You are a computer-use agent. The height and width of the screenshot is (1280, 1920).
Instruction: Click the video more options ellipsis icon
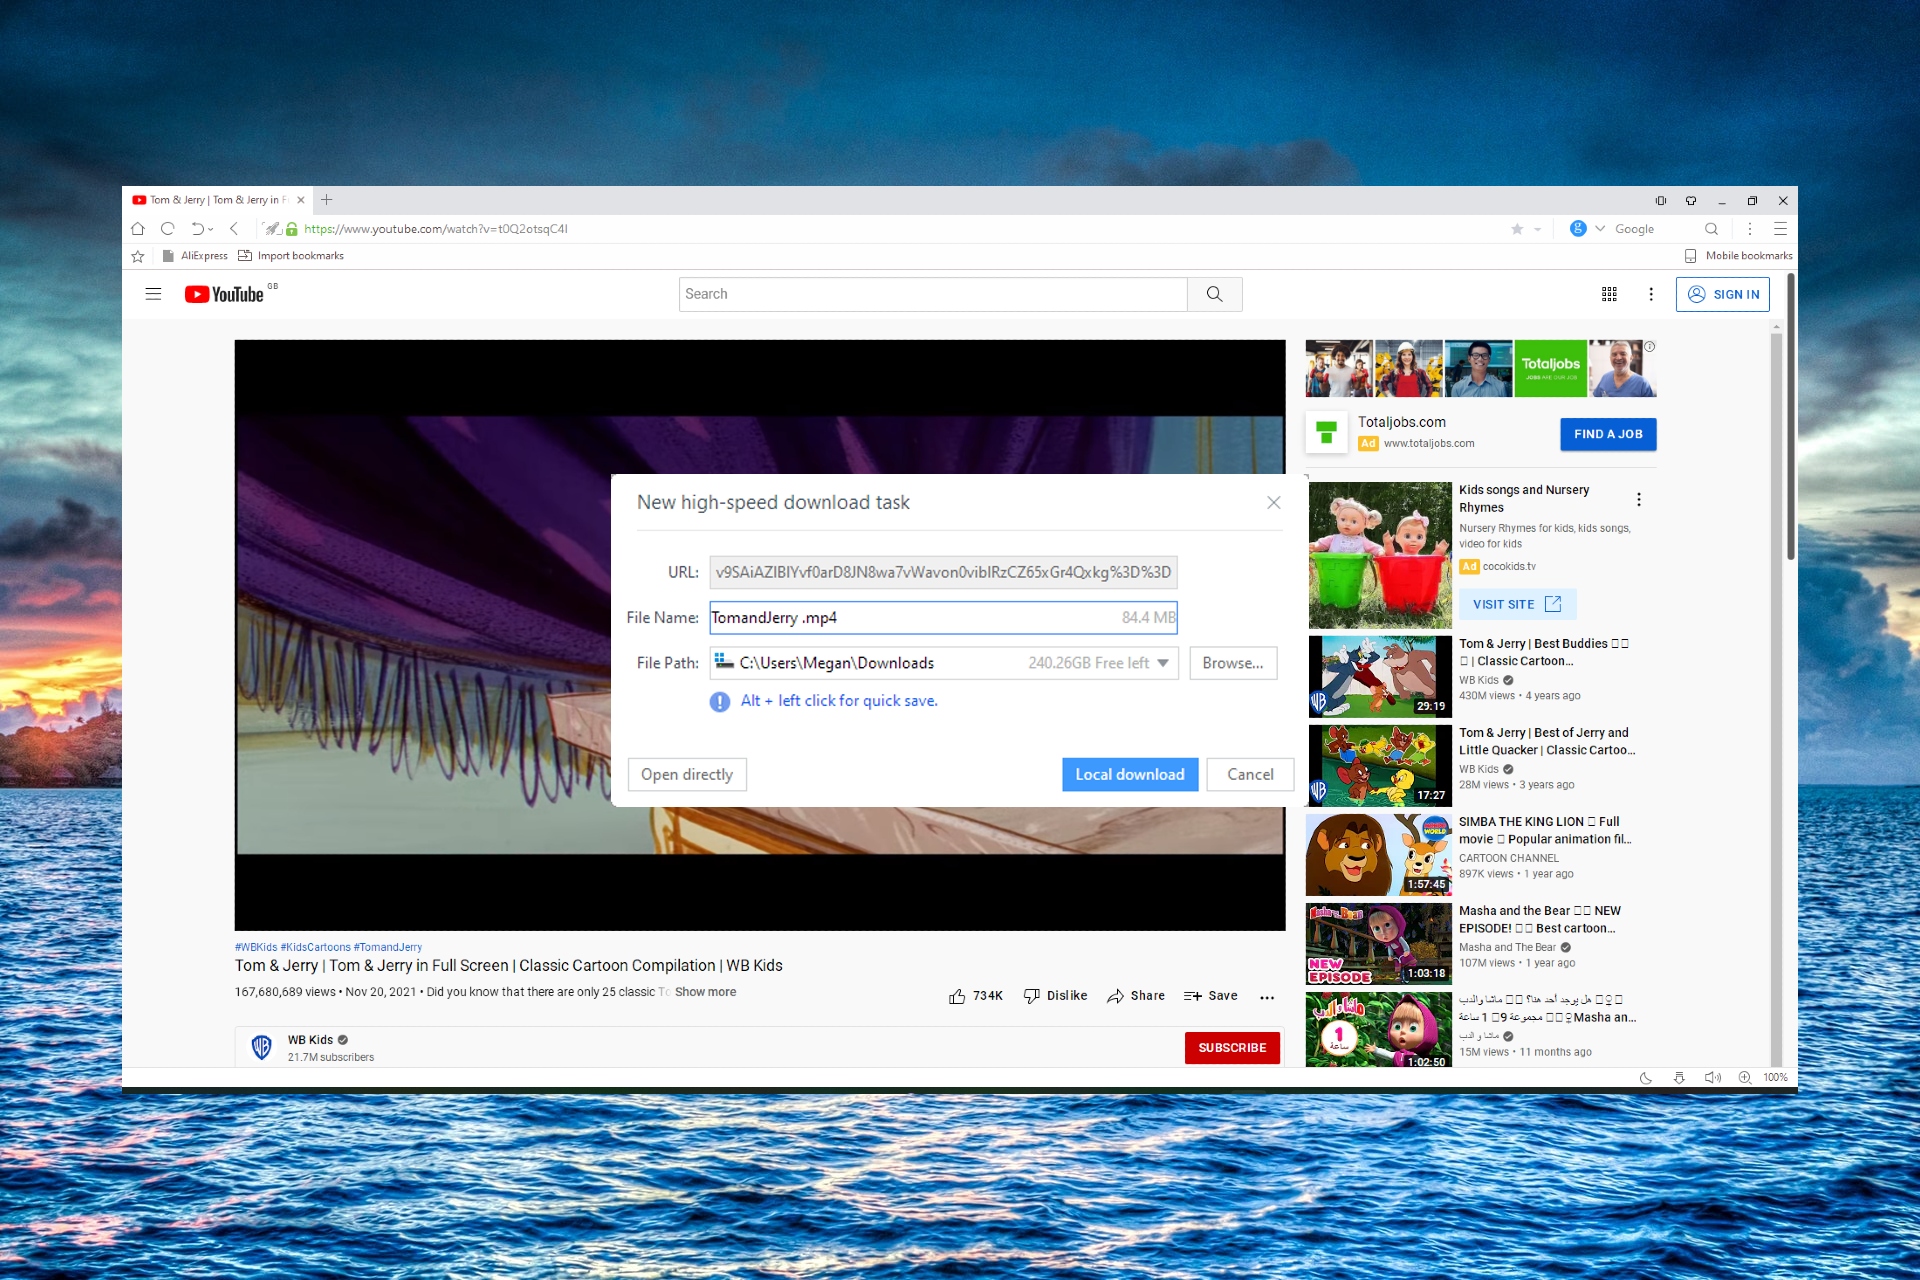[x=1267, y=993]
